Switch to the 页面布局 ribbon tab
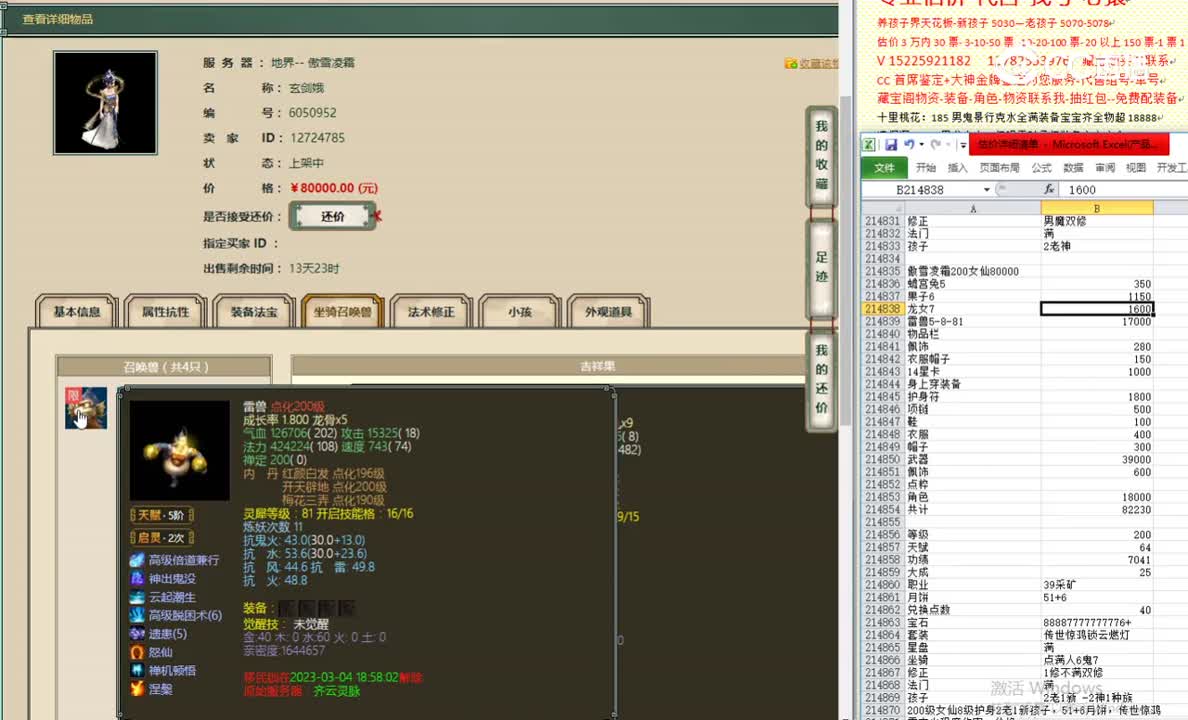1188x720 pixels. [x=999, y=167]
